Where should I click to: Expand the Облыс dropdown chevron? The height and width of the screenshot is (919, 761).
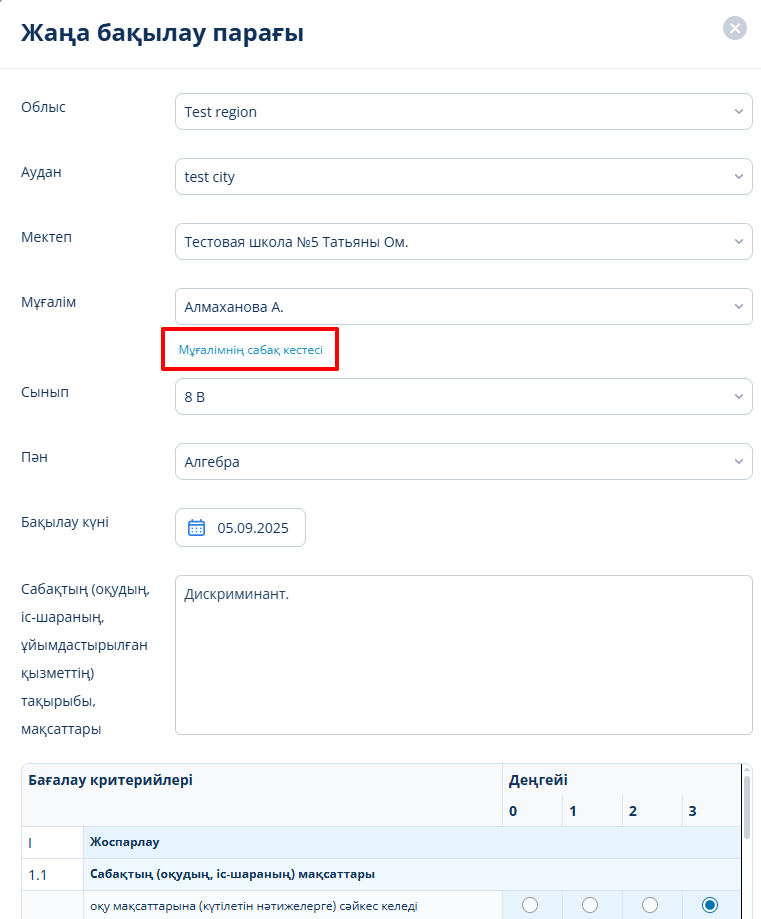tap(738, 112)
